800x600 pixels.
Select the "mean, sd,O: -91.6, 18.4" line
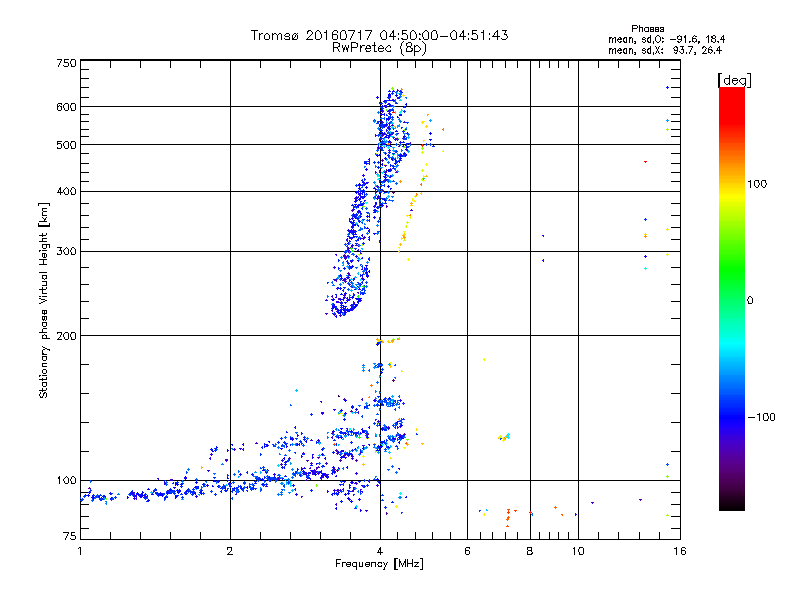(666, 39)
